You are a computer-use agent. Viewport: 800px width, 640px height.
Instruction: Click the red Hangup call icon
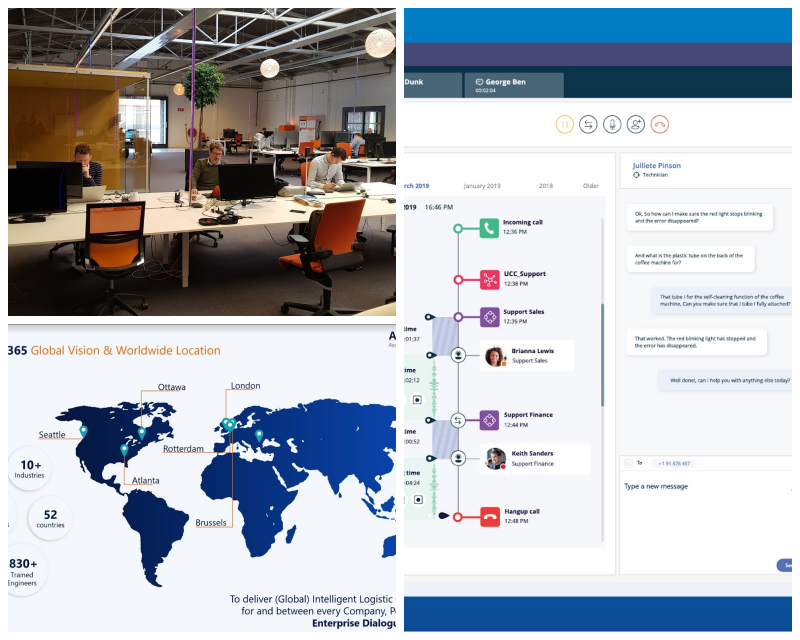pyautogui.click(x=490, y=517)
